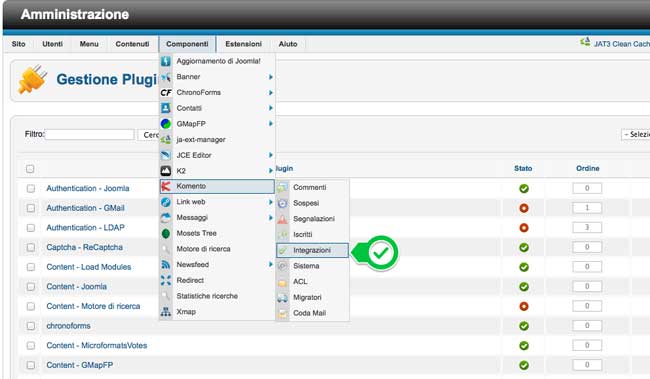
Task: Check the Authentication - GMail row checkbox
Action: (31, 208)
